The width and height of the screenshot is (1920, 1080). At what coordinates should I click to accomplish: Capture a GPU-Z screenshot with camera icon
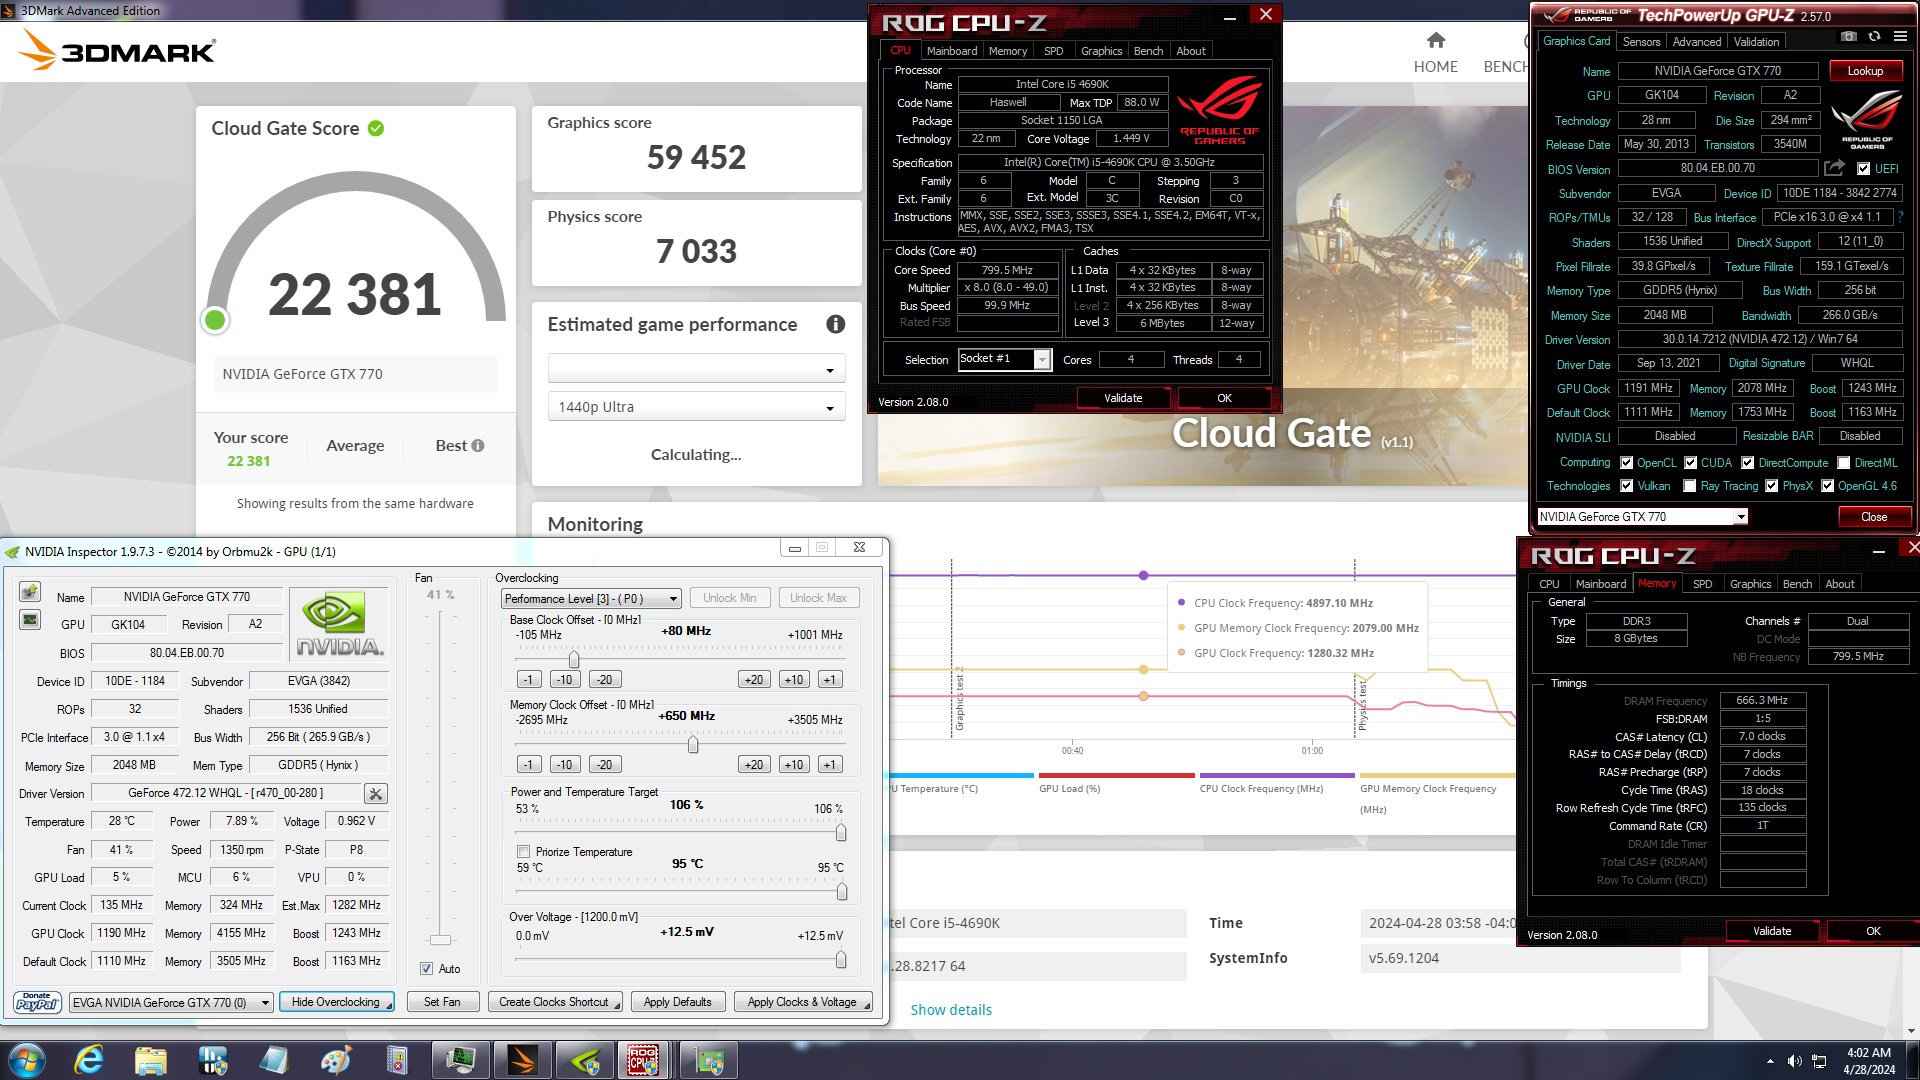pos(1849,36)
